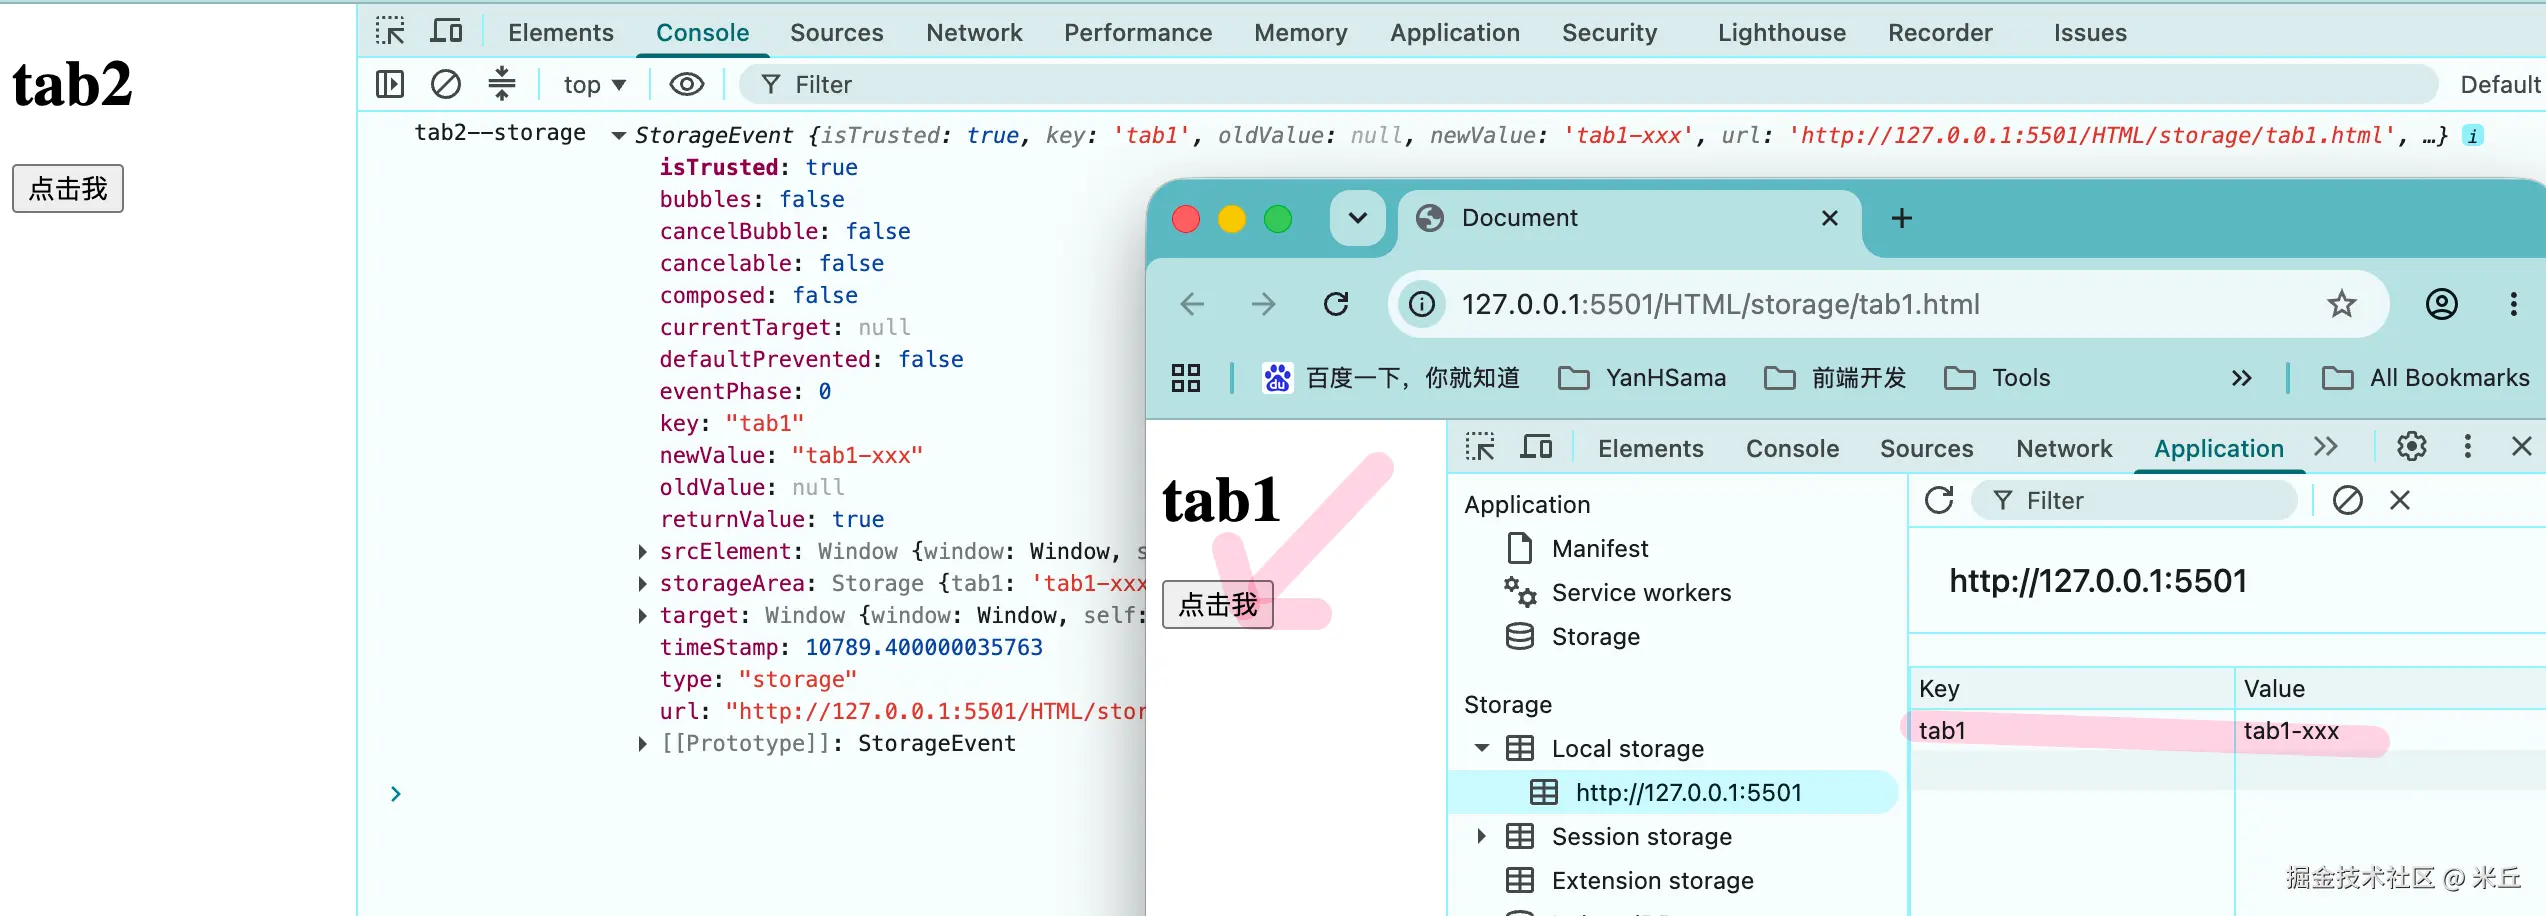Screen dimensions: 2546x916
Task: Reload the tab1.html page
Action: tap(1336, 304)
